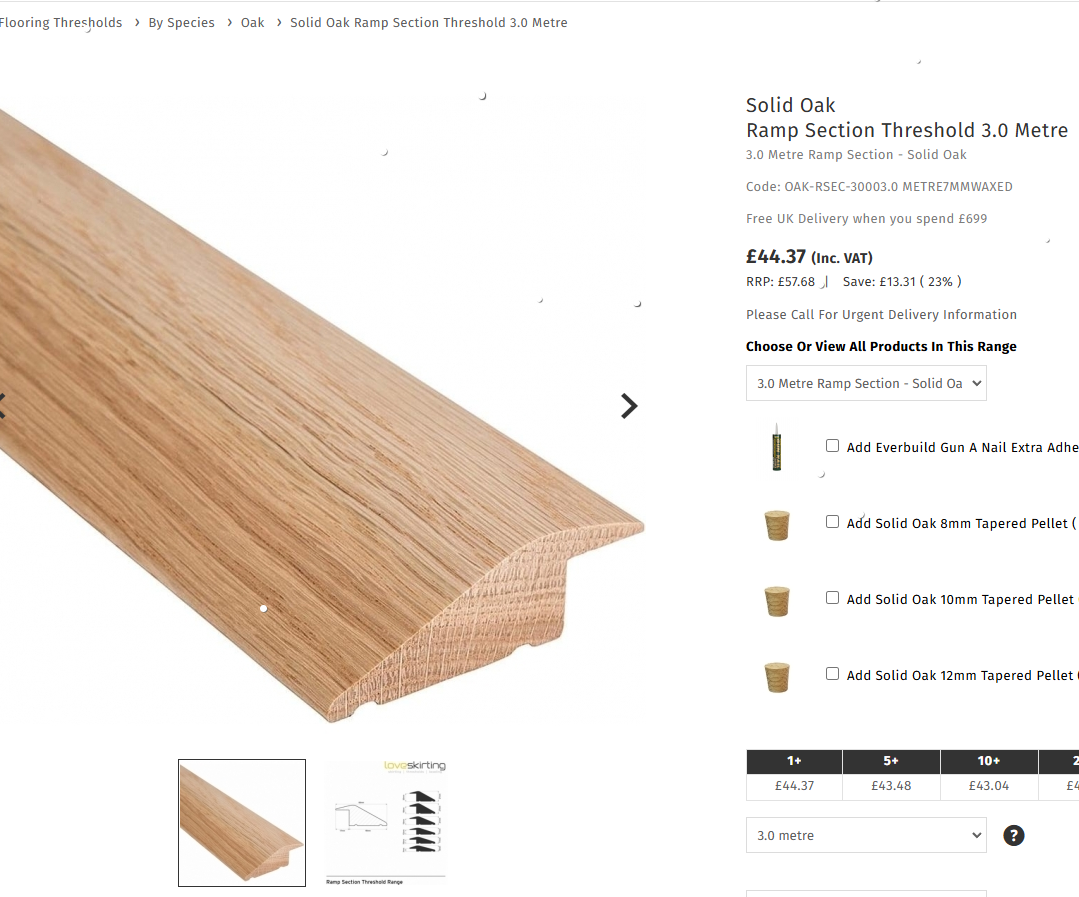Enable Add Solid Oak 8mm Tapered Pellet
This screenshot has height=897, width=1079.
[x=833, y=521]
